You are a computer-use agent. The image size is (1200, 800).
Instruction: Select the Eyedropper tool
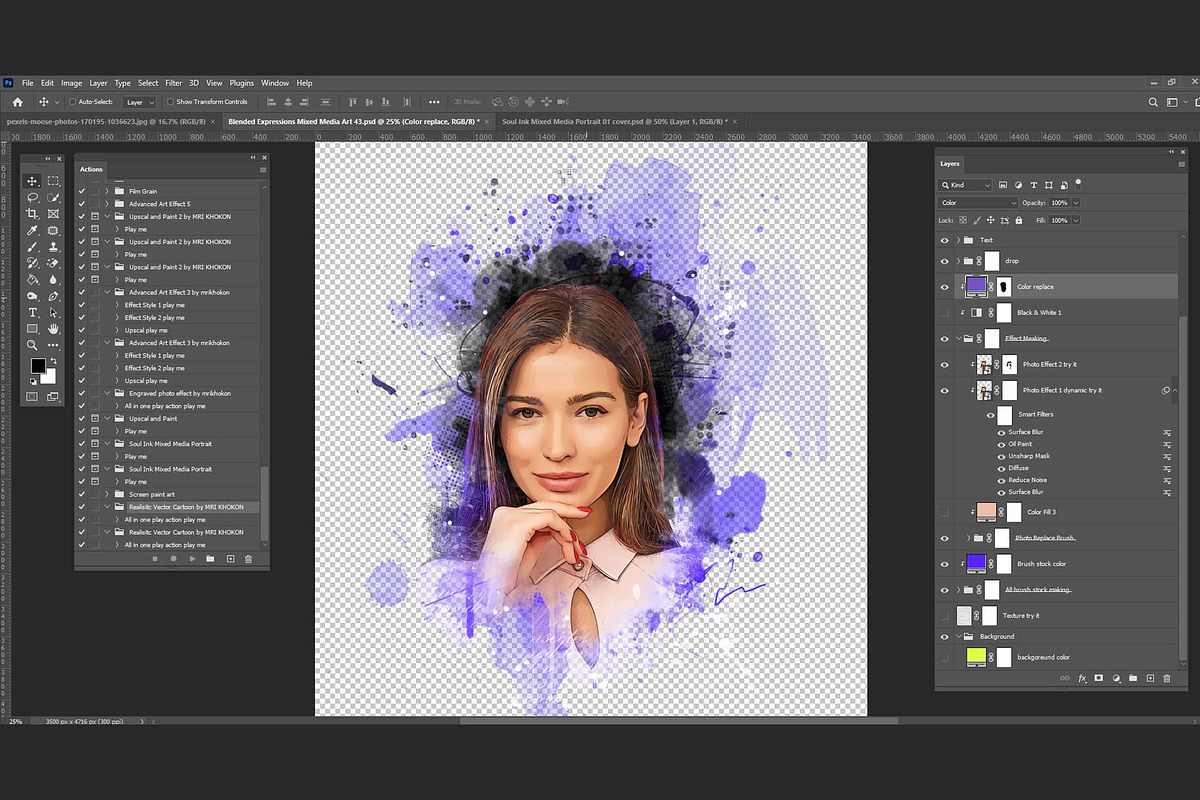(x=32, y=230)
